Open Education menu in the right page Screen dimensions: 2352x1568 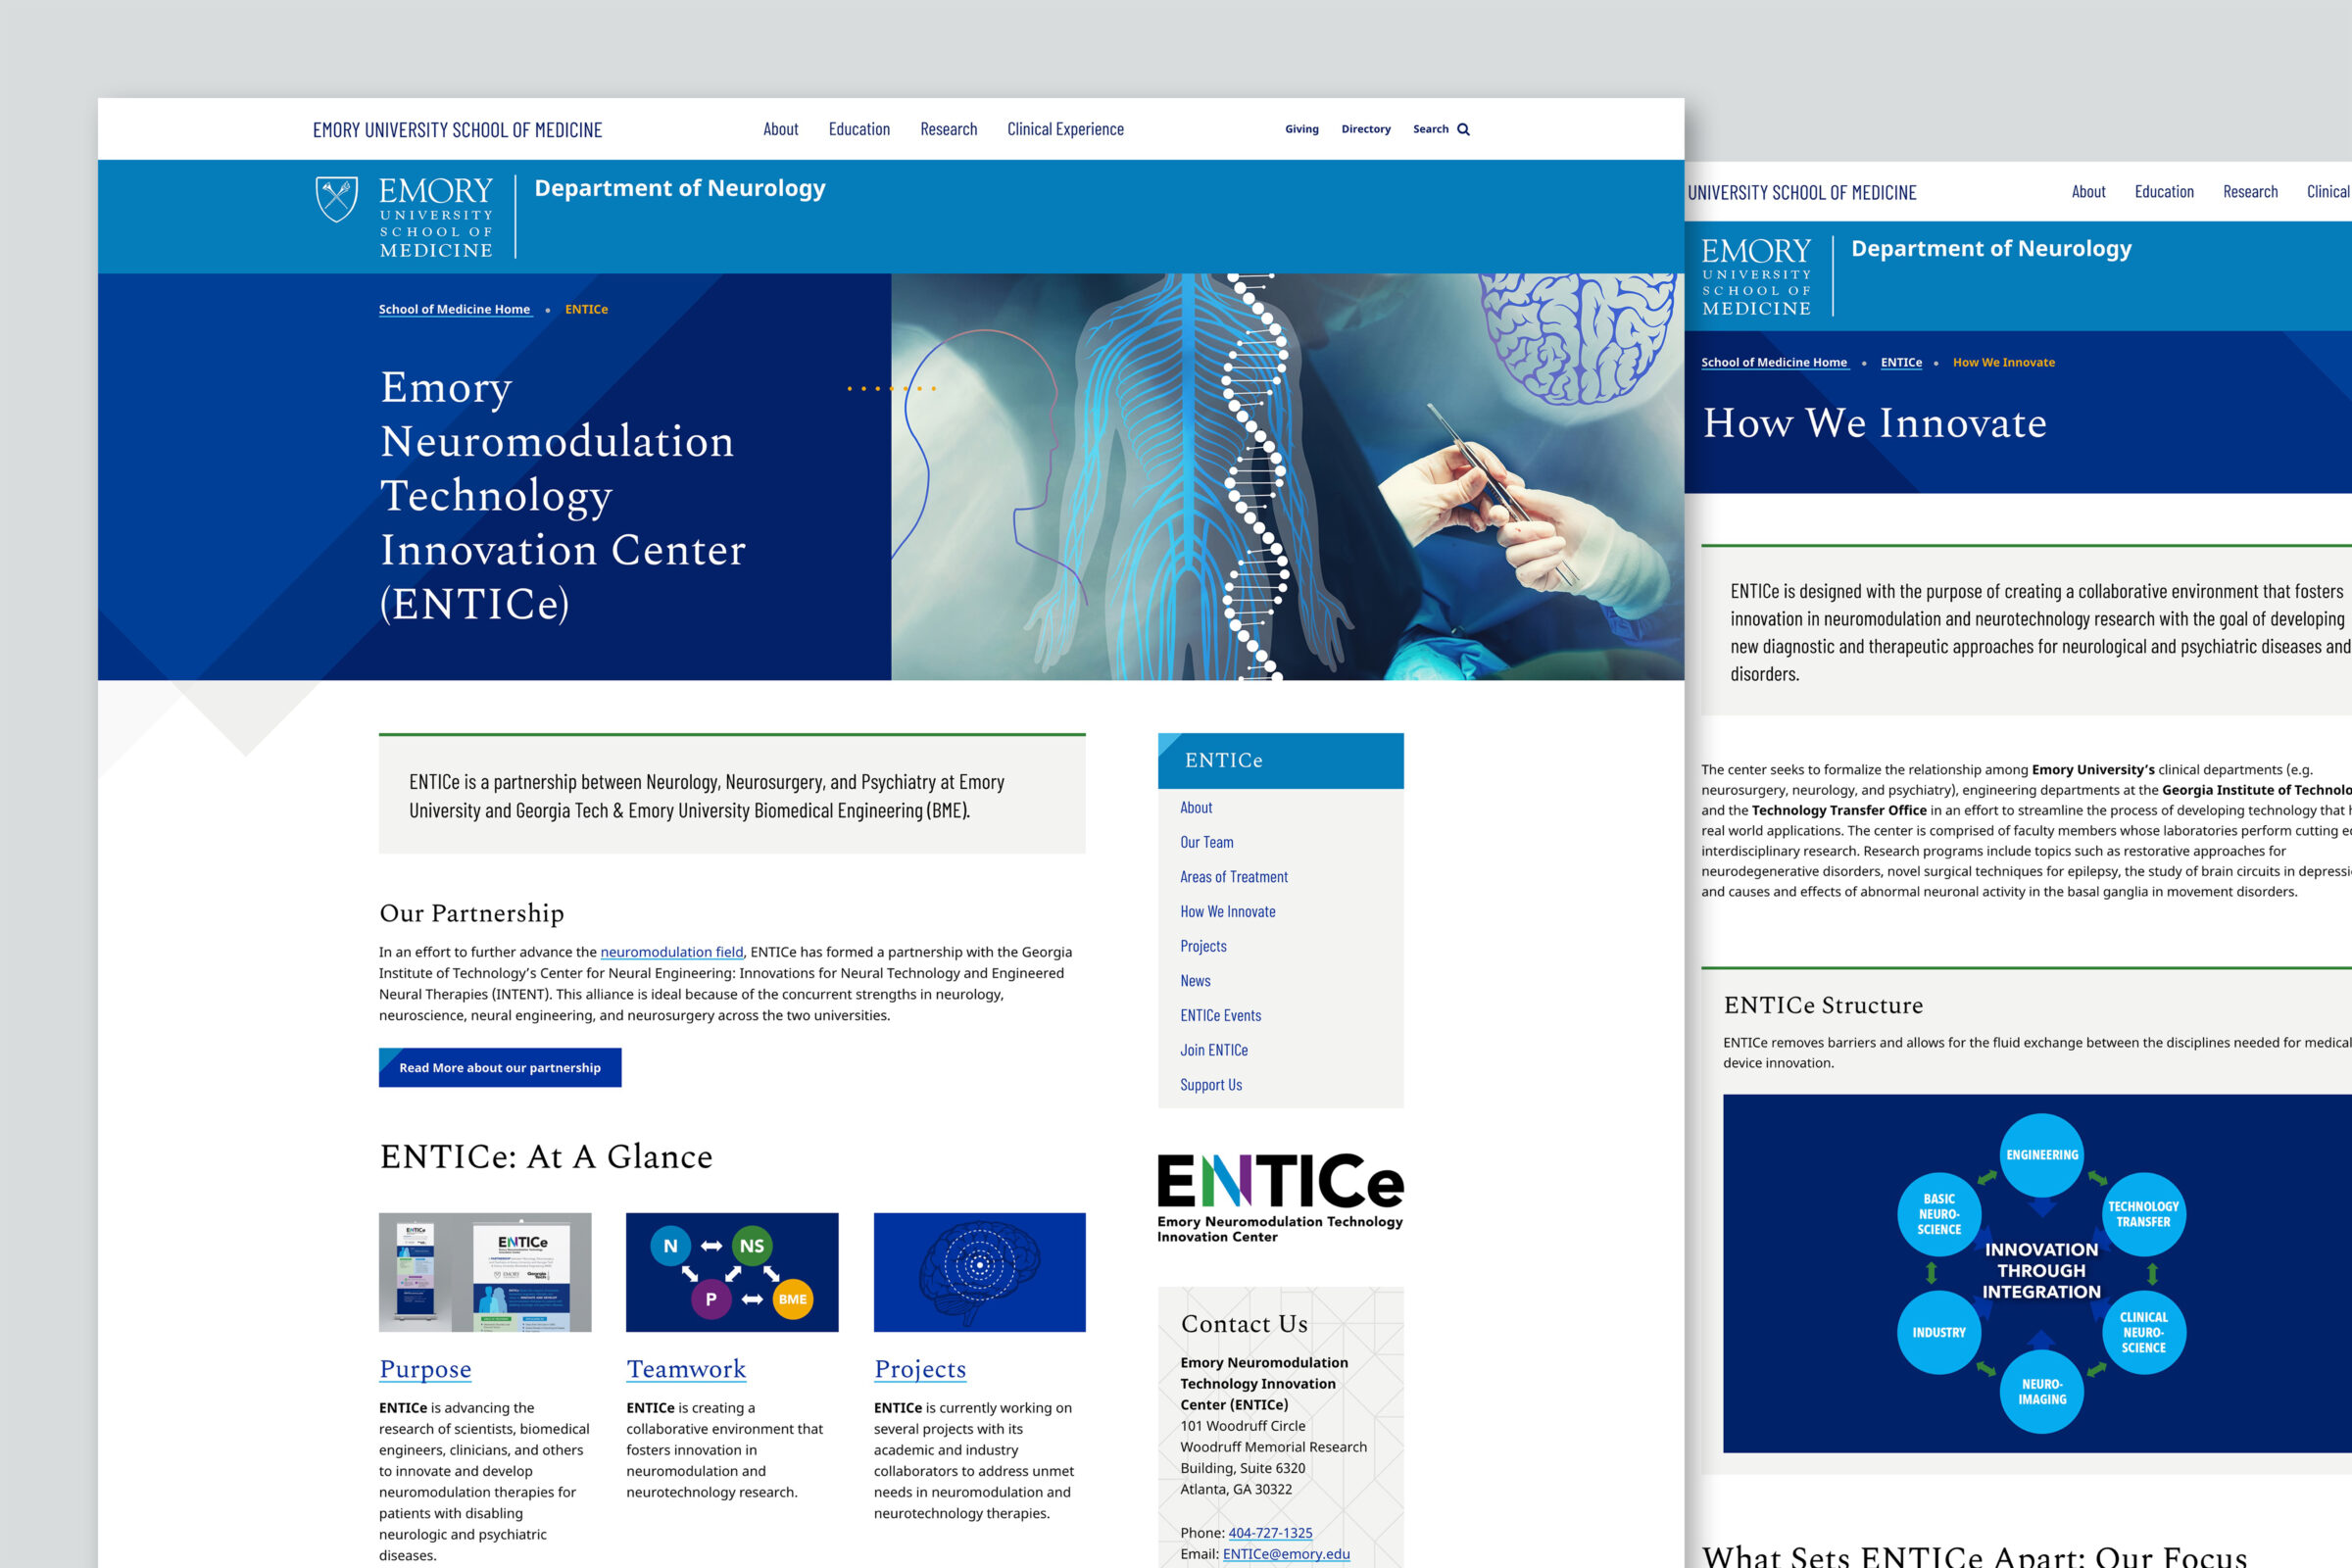tap(2164, 192)
